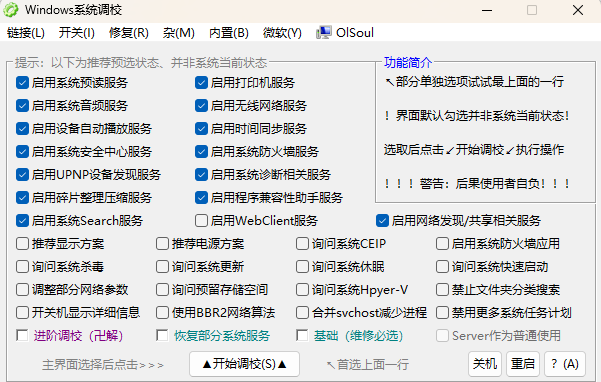Uncheck 启用系统预读服务
Image resolution: width=601 pixels, height=382 pixels.
[22, 83]
